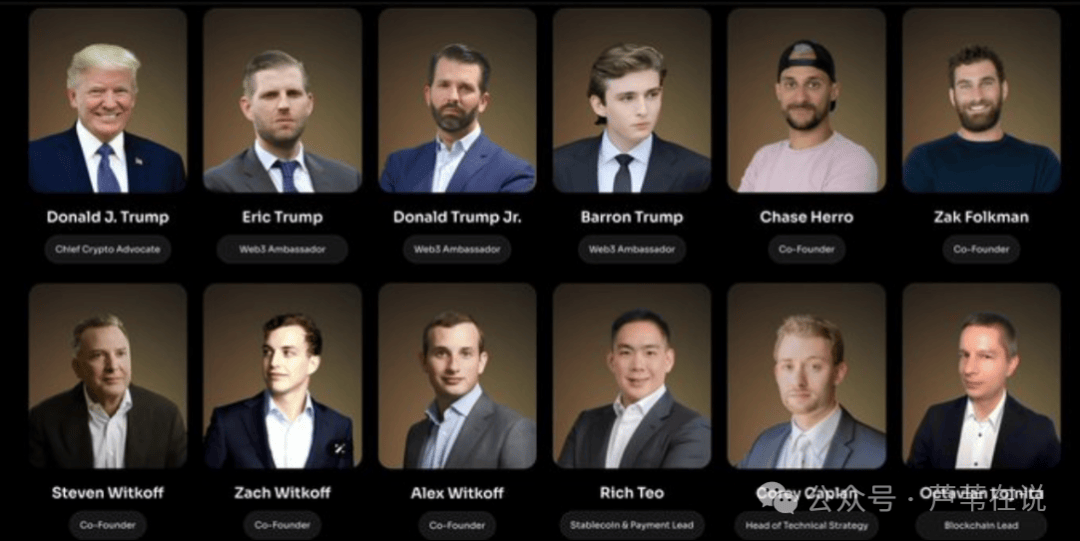The height and width of the screenshot is (541, 1080).
Task: Open the photo card labeled Steven Witkoff
Action: [107, 376]
